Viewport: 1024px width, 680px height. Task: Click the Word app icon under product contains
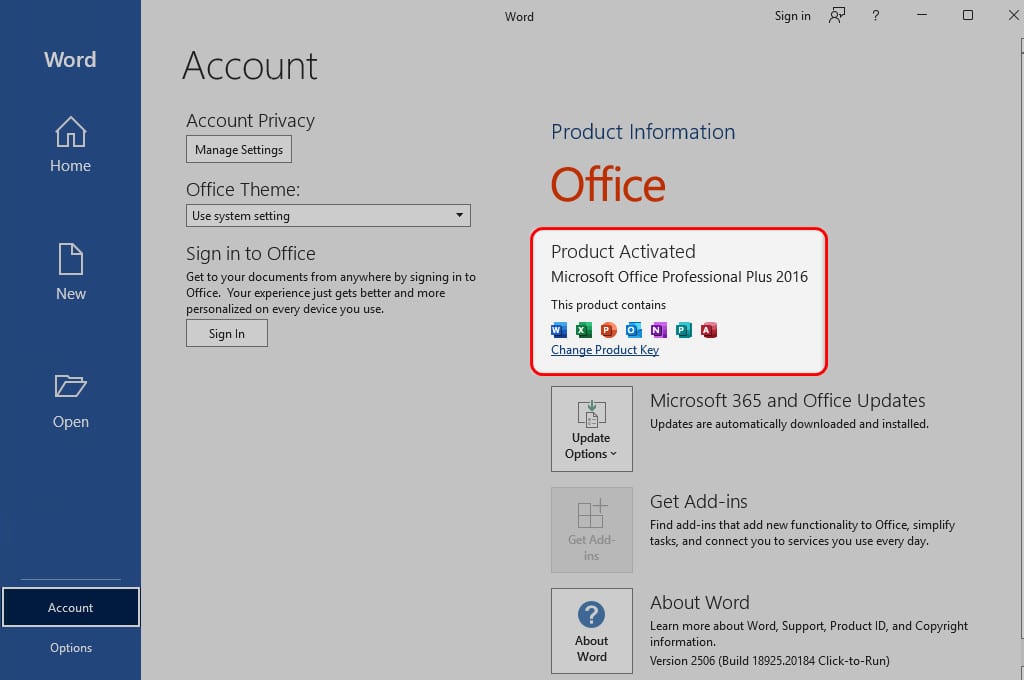[558, 330]
